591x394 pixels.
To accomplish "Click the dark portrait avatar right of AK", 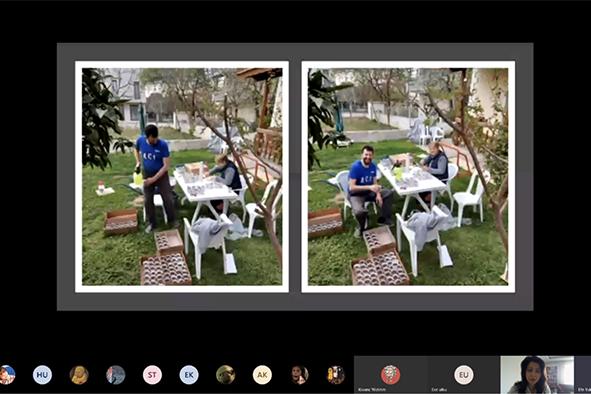I will 299,375.
